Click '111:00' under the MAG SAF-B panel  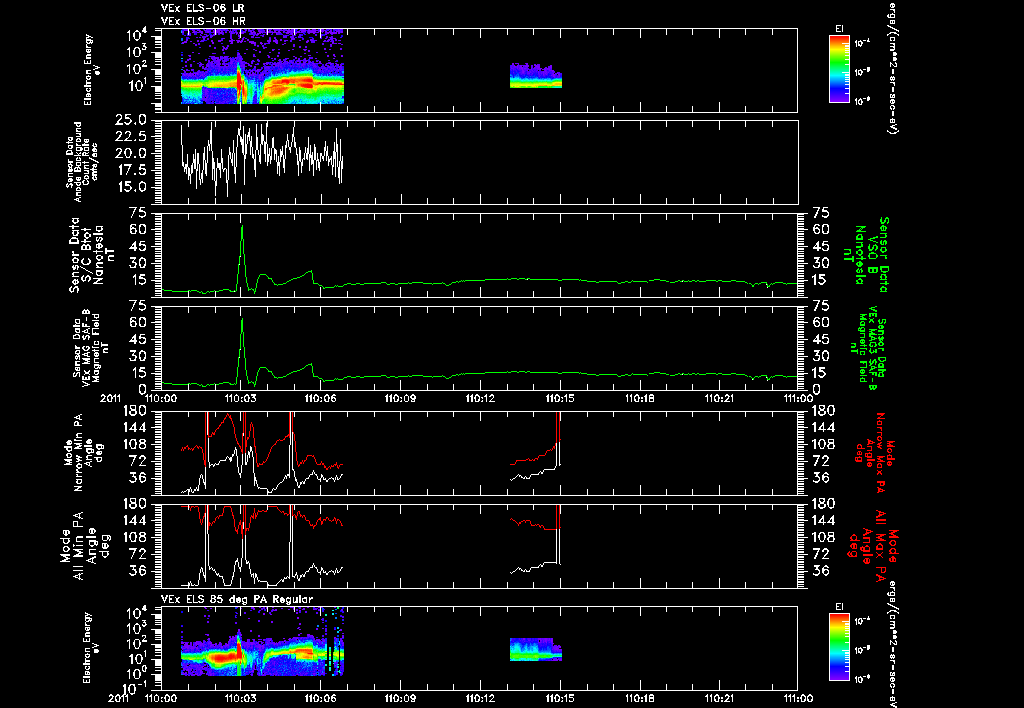pos(797,398)
